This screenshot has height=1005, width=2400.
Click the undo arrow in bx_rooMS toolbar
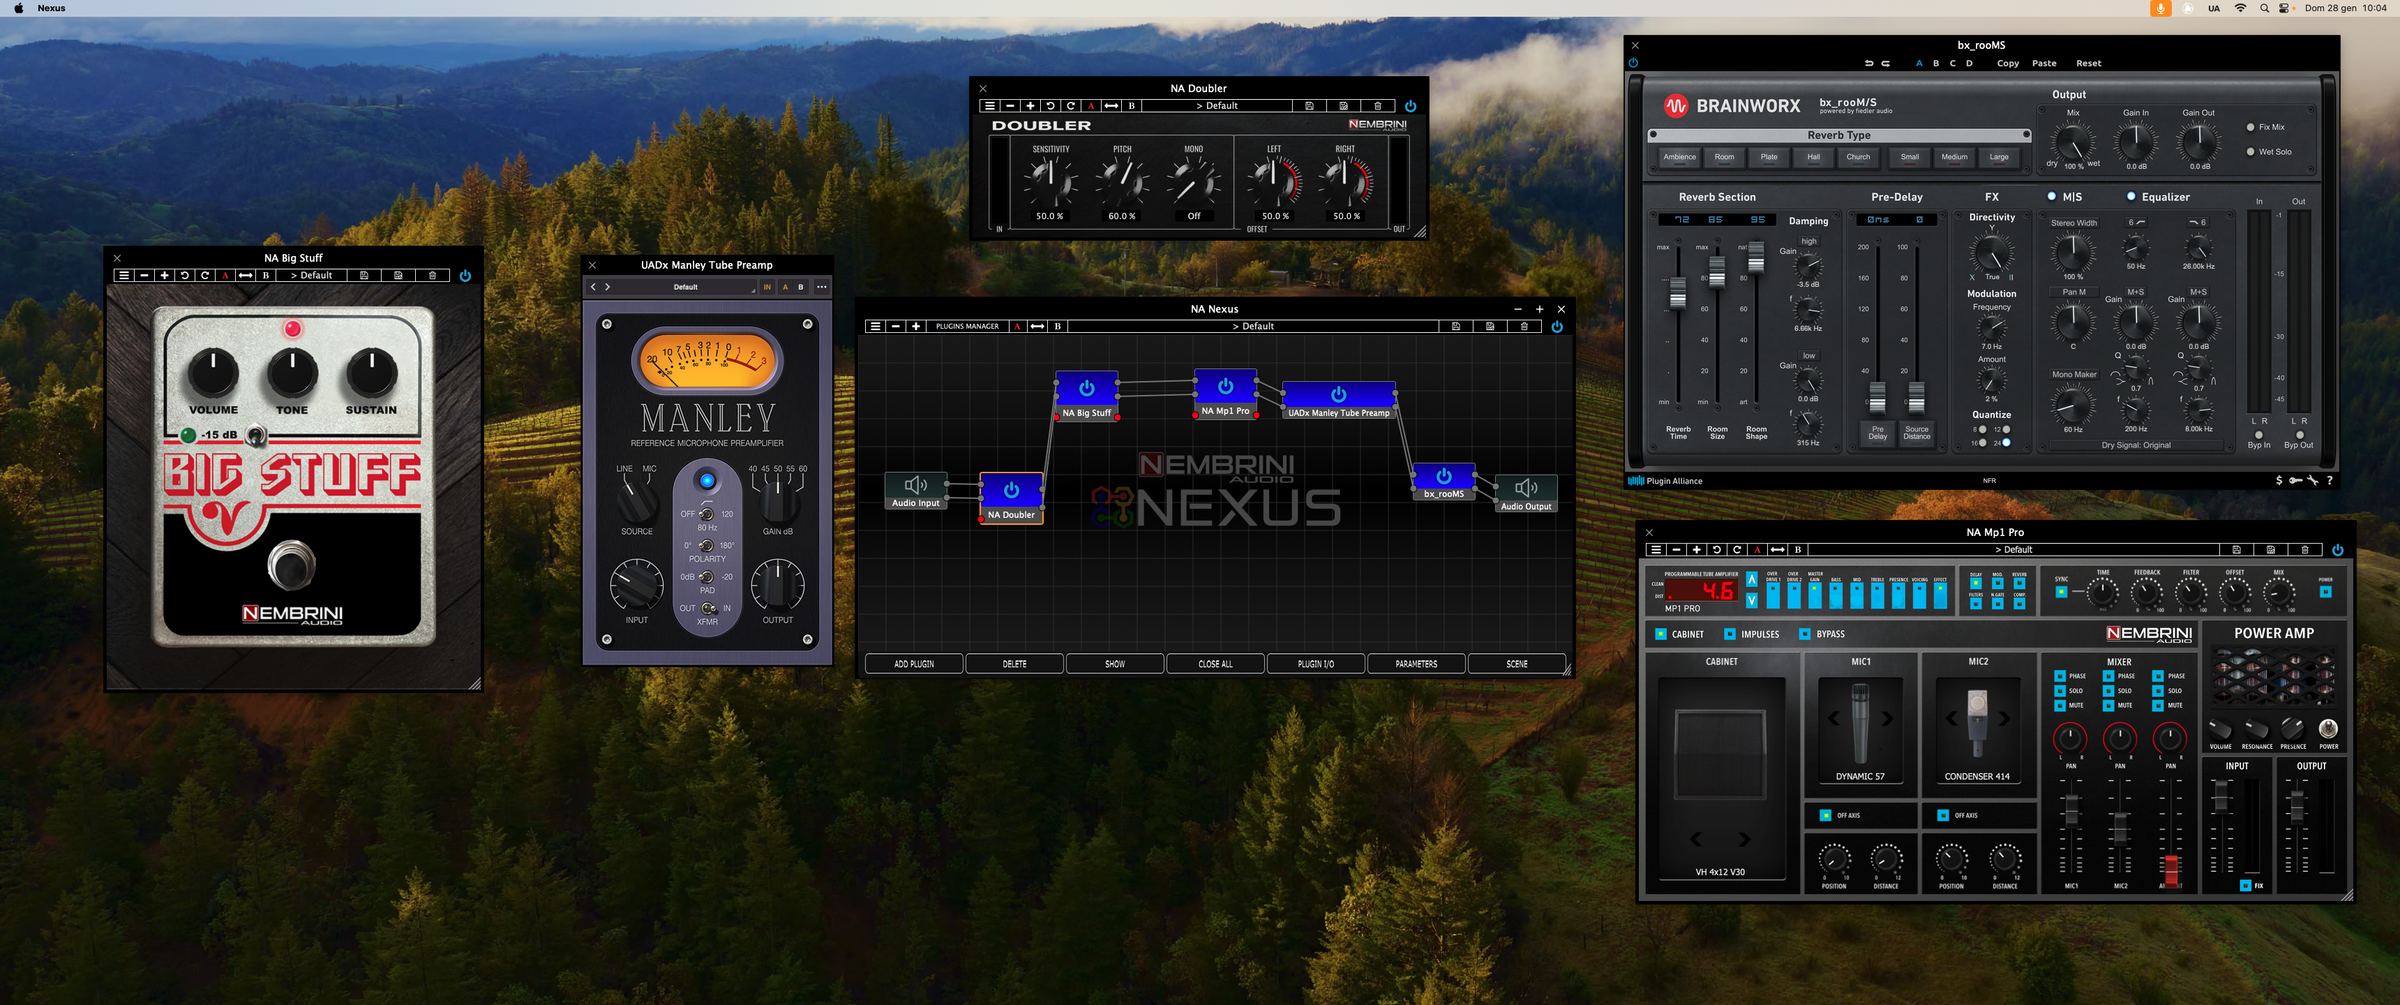[x=1868, y=63]
